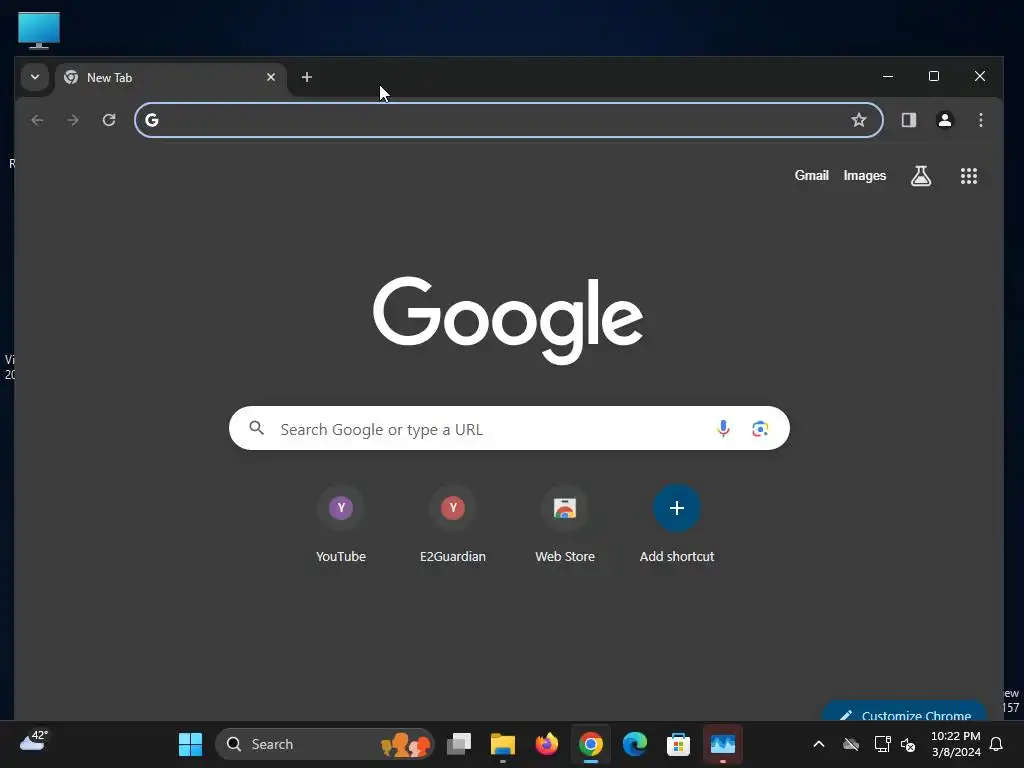Image resolution: width=1024 pixels, height=768 pixels.
Task: Select the New Tab tab
Action: [x=171, y=78]
